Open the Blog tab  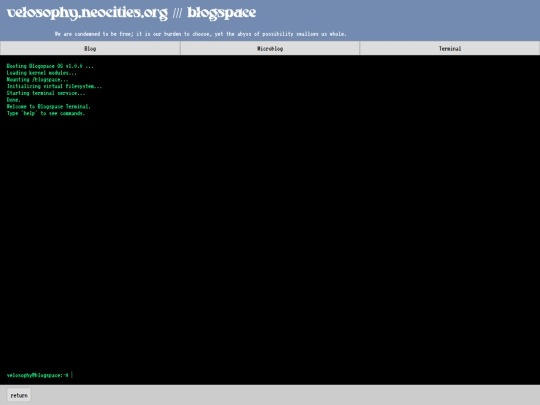click(x=90, y=49)
